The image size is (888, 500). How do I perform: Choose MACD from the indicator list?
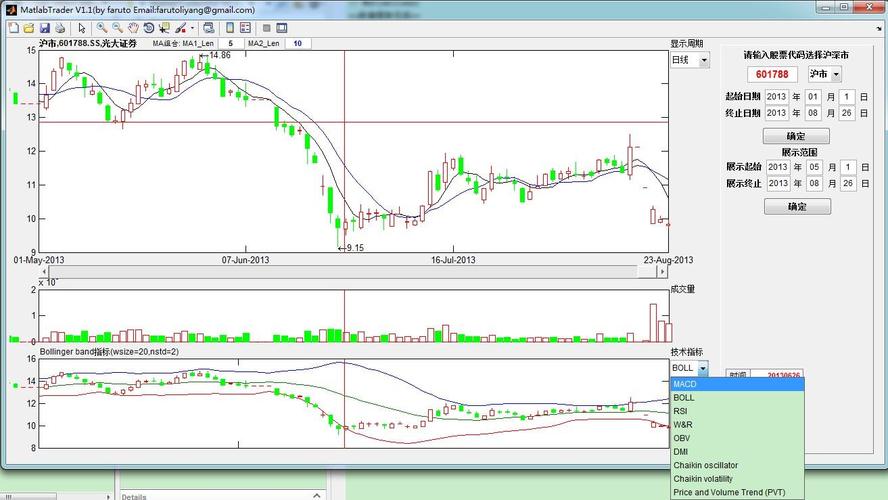coord(737,384)
